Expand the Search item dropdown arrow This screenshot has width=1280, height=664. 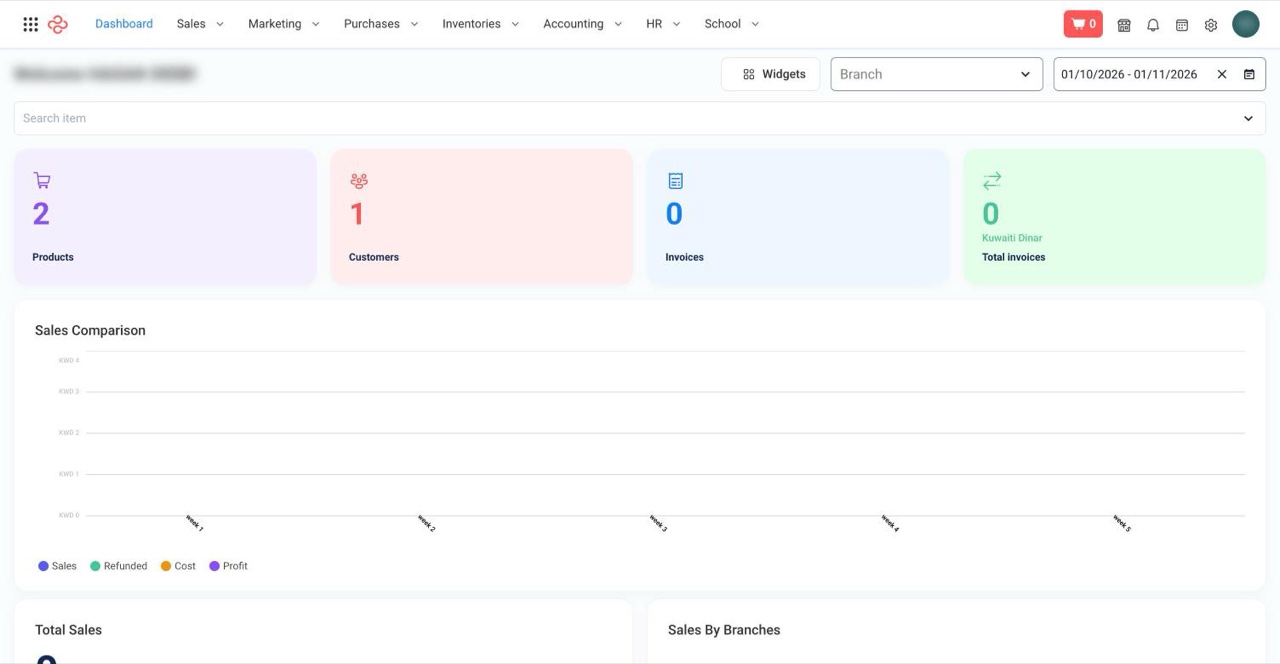point(1248,118)
